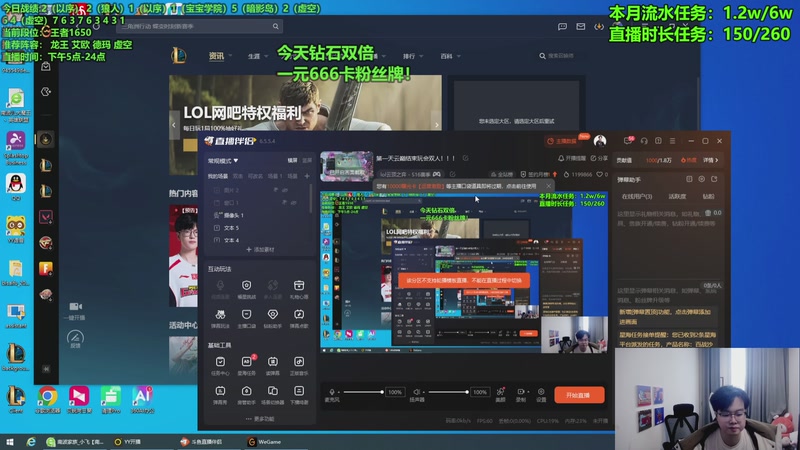The height and width of the screenshot is (450, 800).
Task: Select 窗口 1 source row
Action: (260, 203)
